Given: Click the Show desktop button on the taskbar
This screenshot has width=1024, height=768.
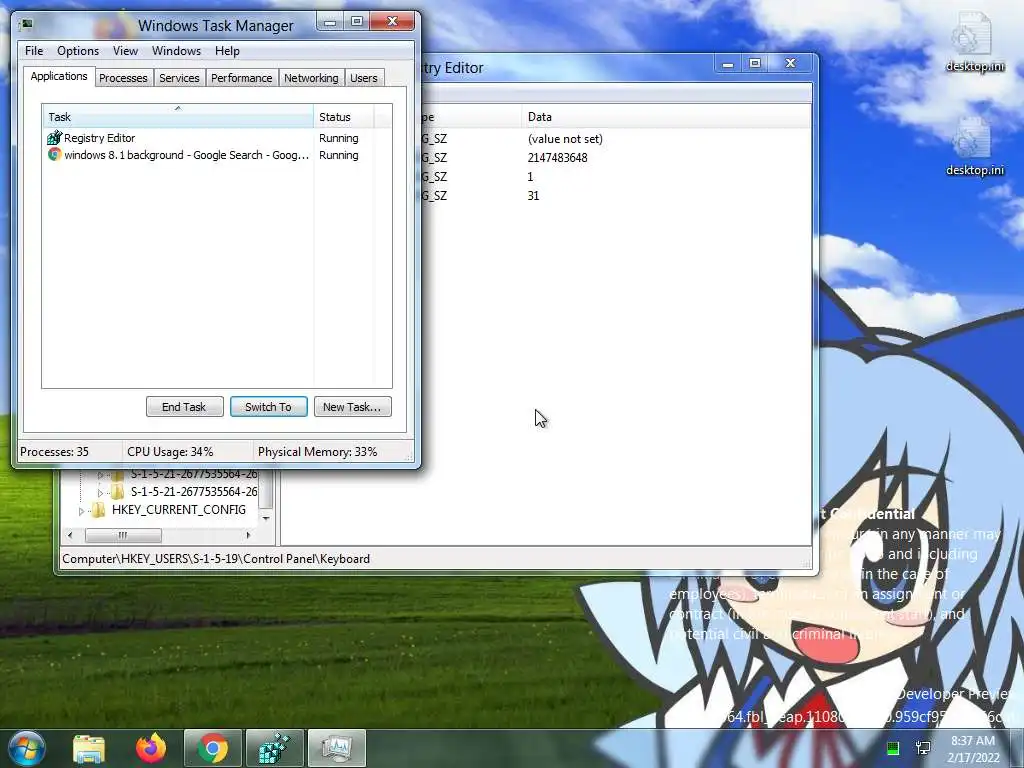Looking at the screenshot, I should click(1018, 748).
